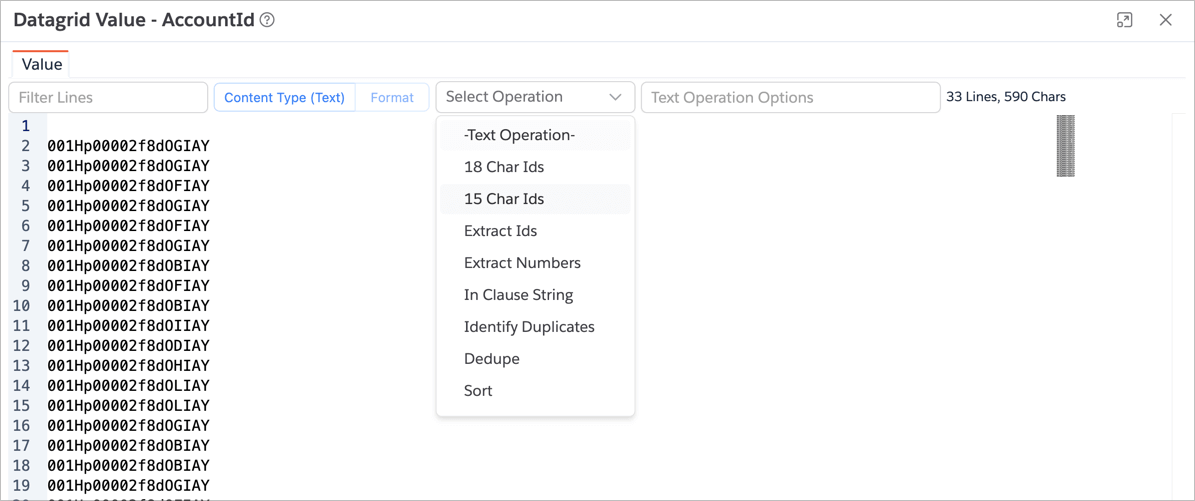Close the Datagrid Value dialog
This screenshot has height=501, width=1195.
[1165, 20]
